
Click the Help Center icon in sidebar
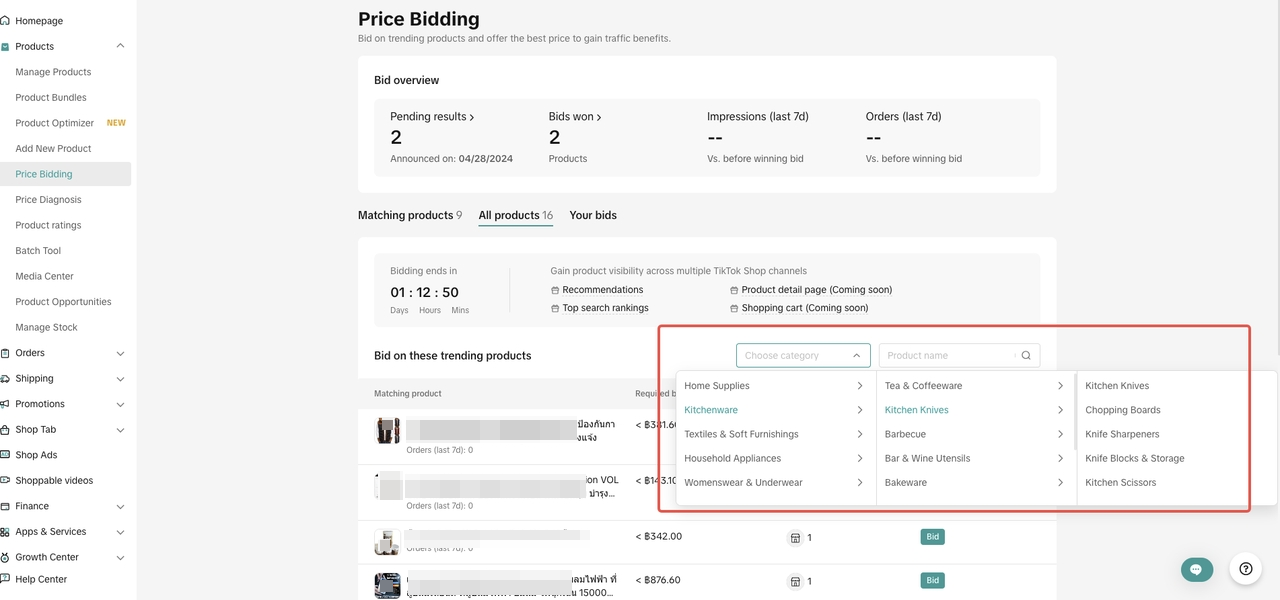pyautogui.click(x=6, y=579)
